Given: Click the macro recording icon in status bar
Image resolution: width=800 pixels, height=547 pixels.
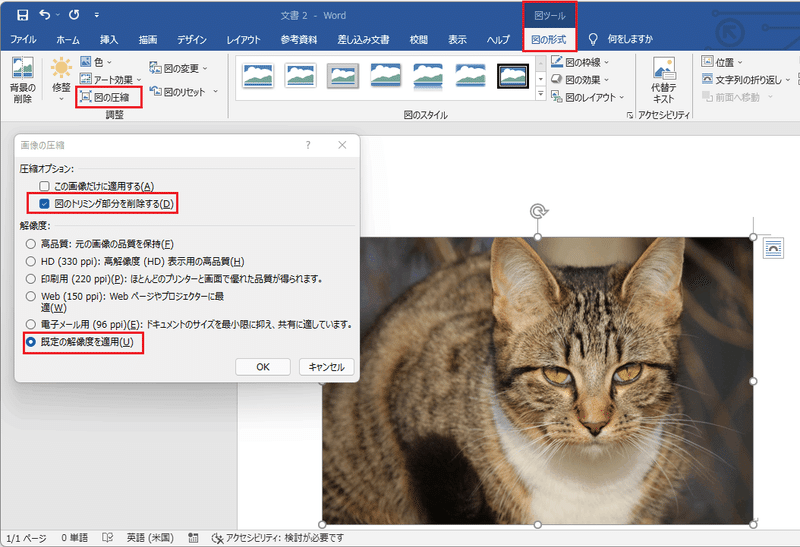Looking at the screenshot, I should point(193,538).
